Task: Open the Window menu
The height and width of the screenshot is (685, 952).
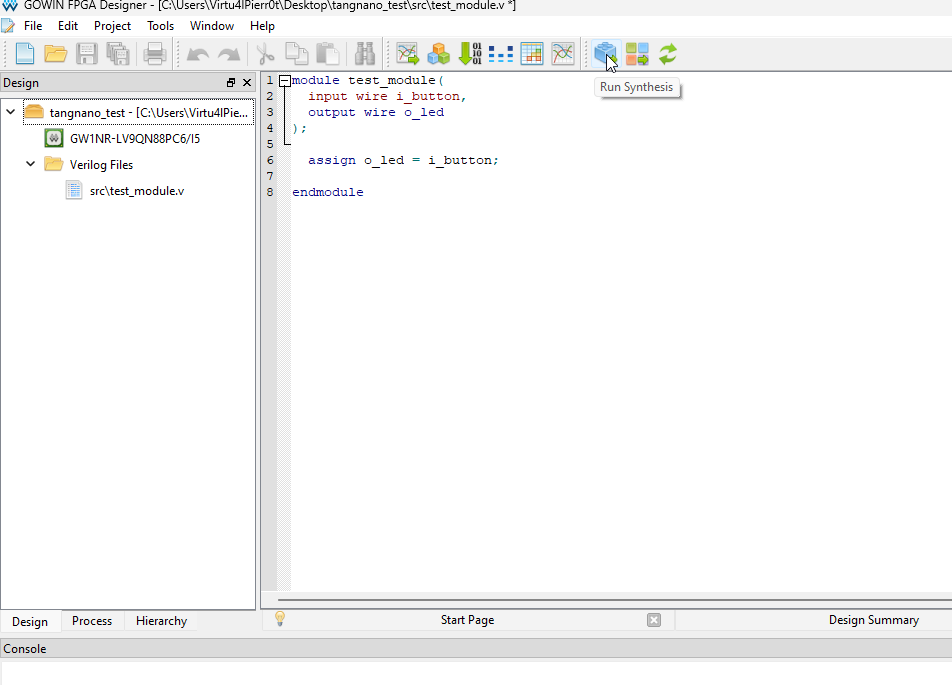Action: coord(212,26)
